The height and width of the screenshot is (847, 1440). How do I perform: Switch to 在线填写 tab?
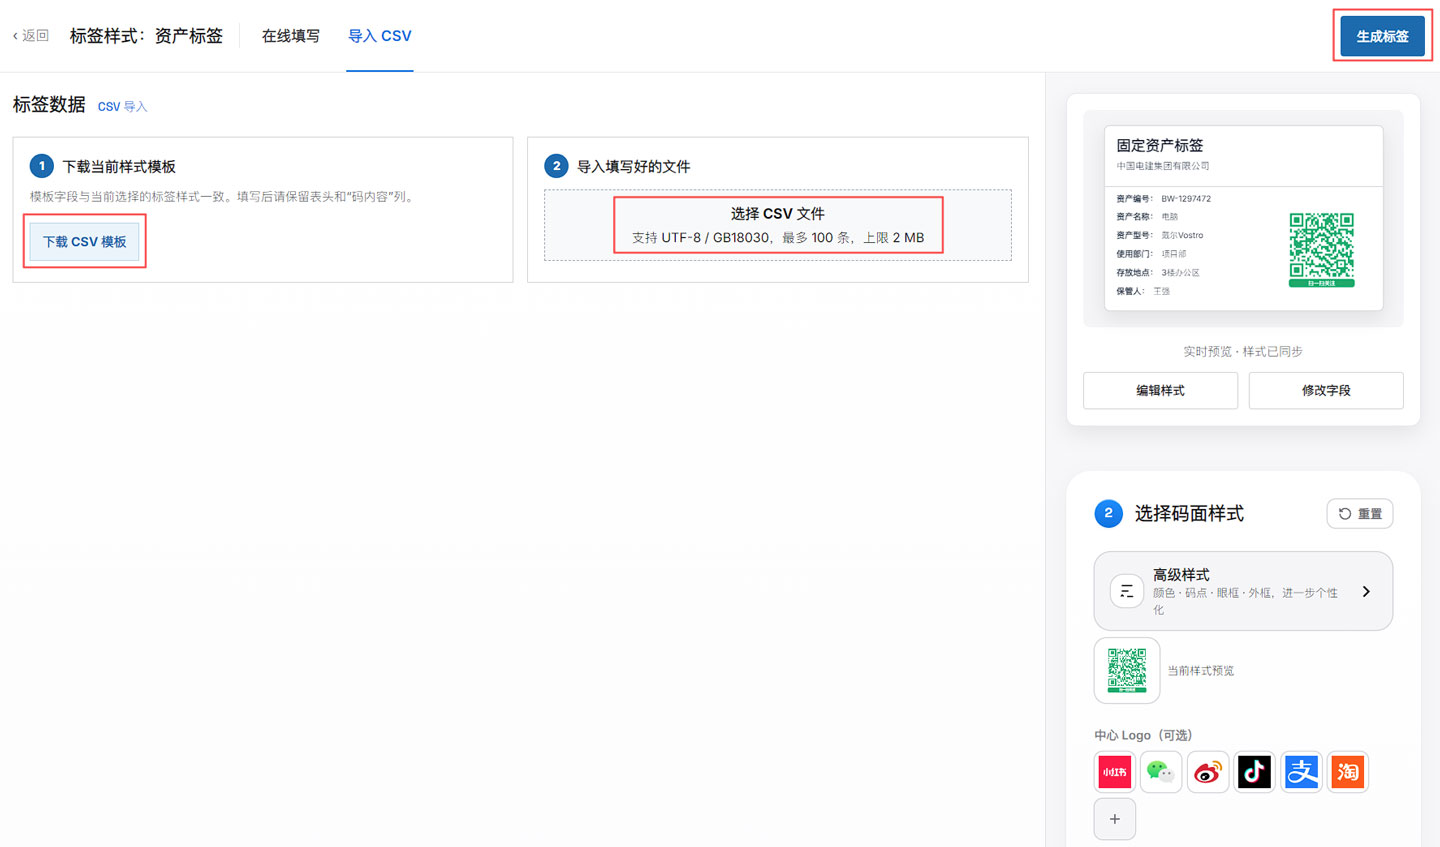tap(291, 36)
